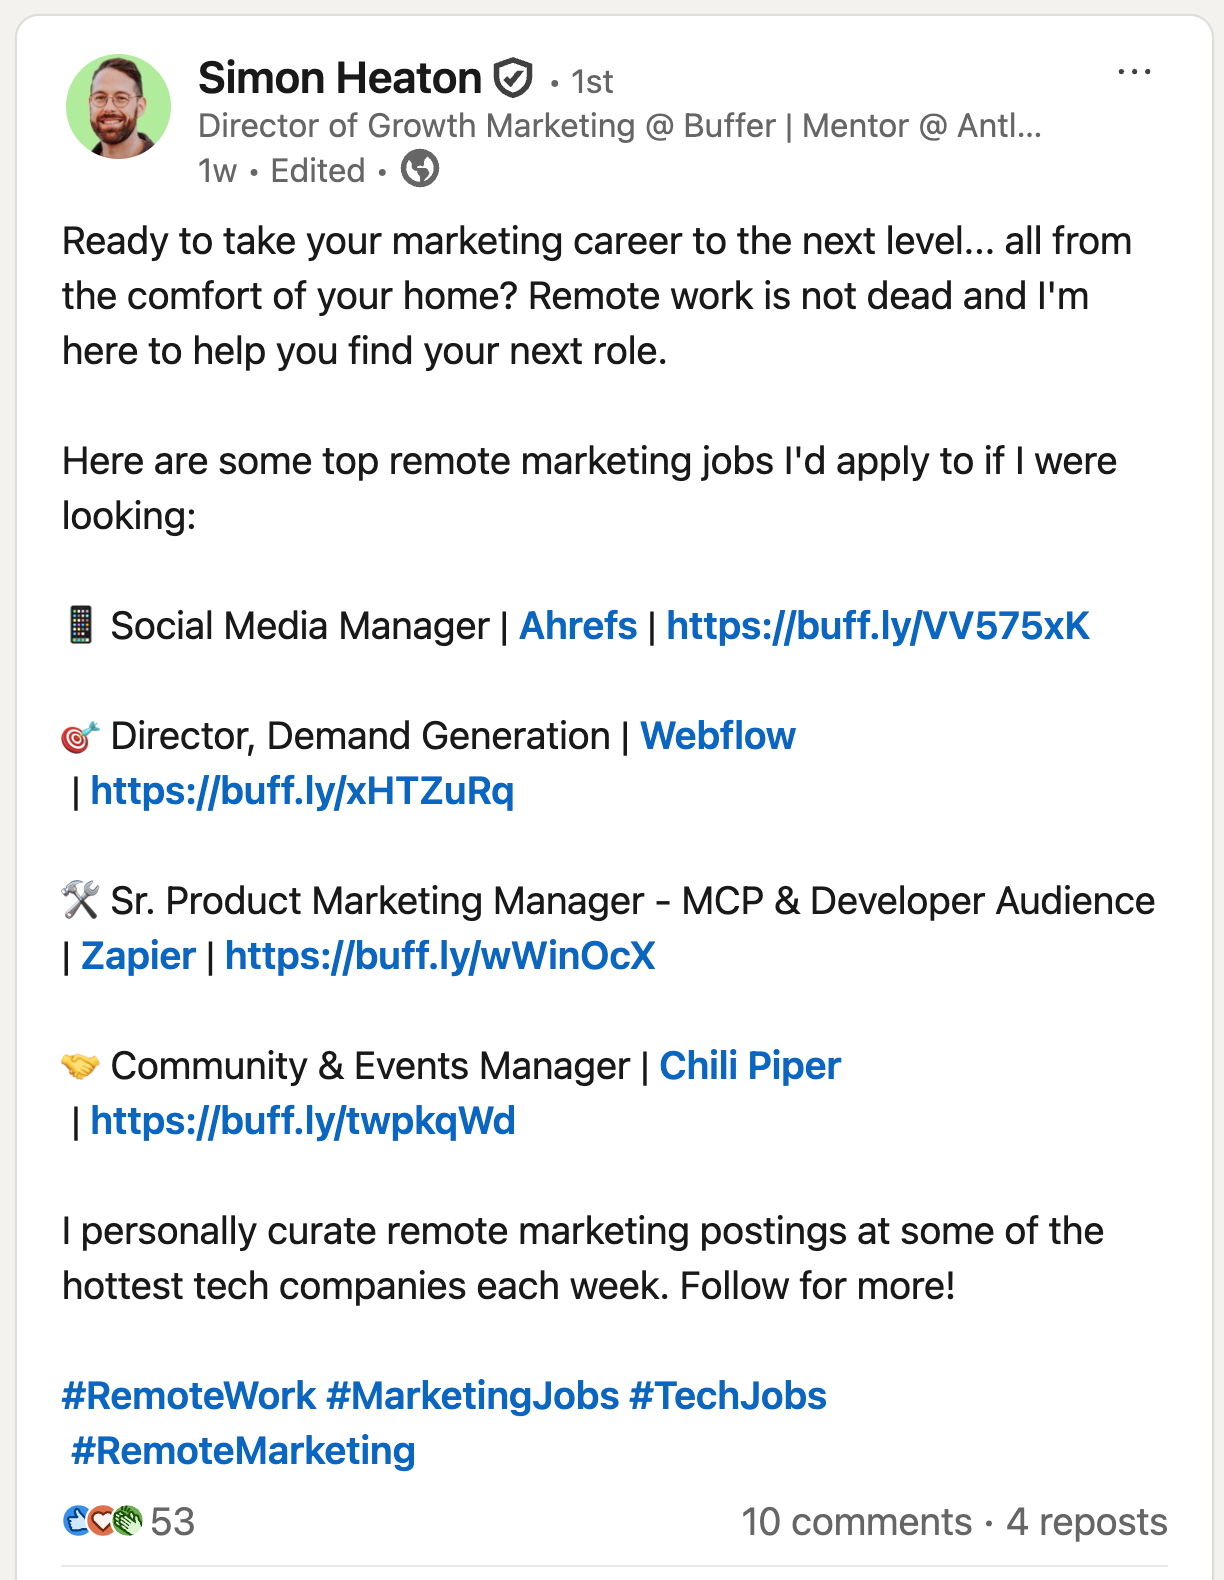Open the Zapier job posting link buff.ly/wWinOcX
This screenshot has height=1580, width=1224.
pos(440,956)
